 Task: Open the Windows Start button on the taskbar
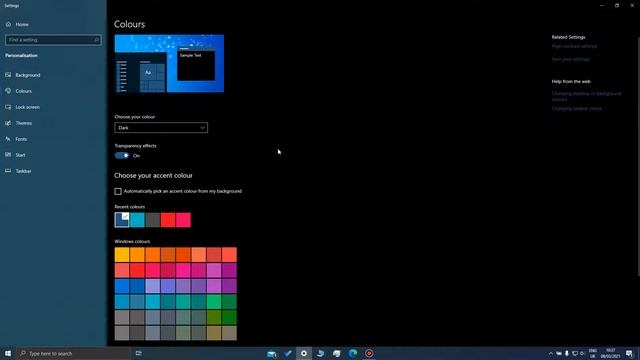point(8,353)
